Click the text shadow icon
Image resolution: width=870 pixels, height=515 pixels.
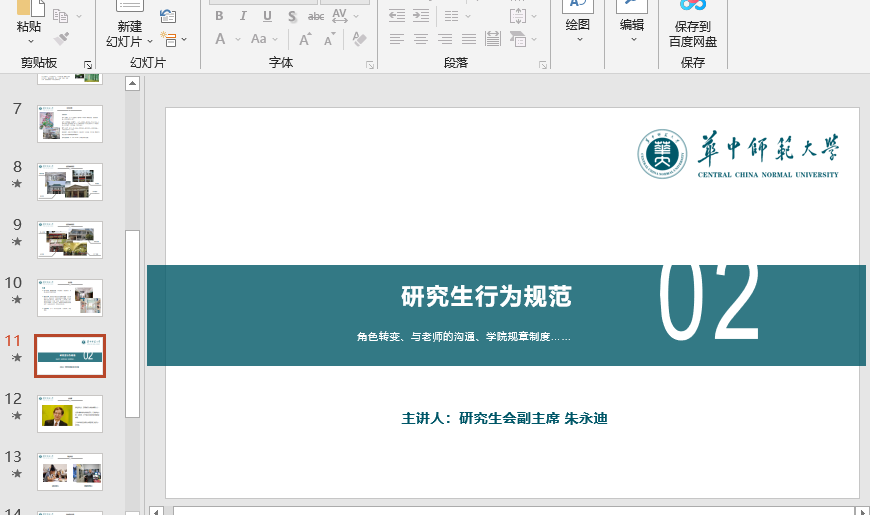tap(292, 16)
